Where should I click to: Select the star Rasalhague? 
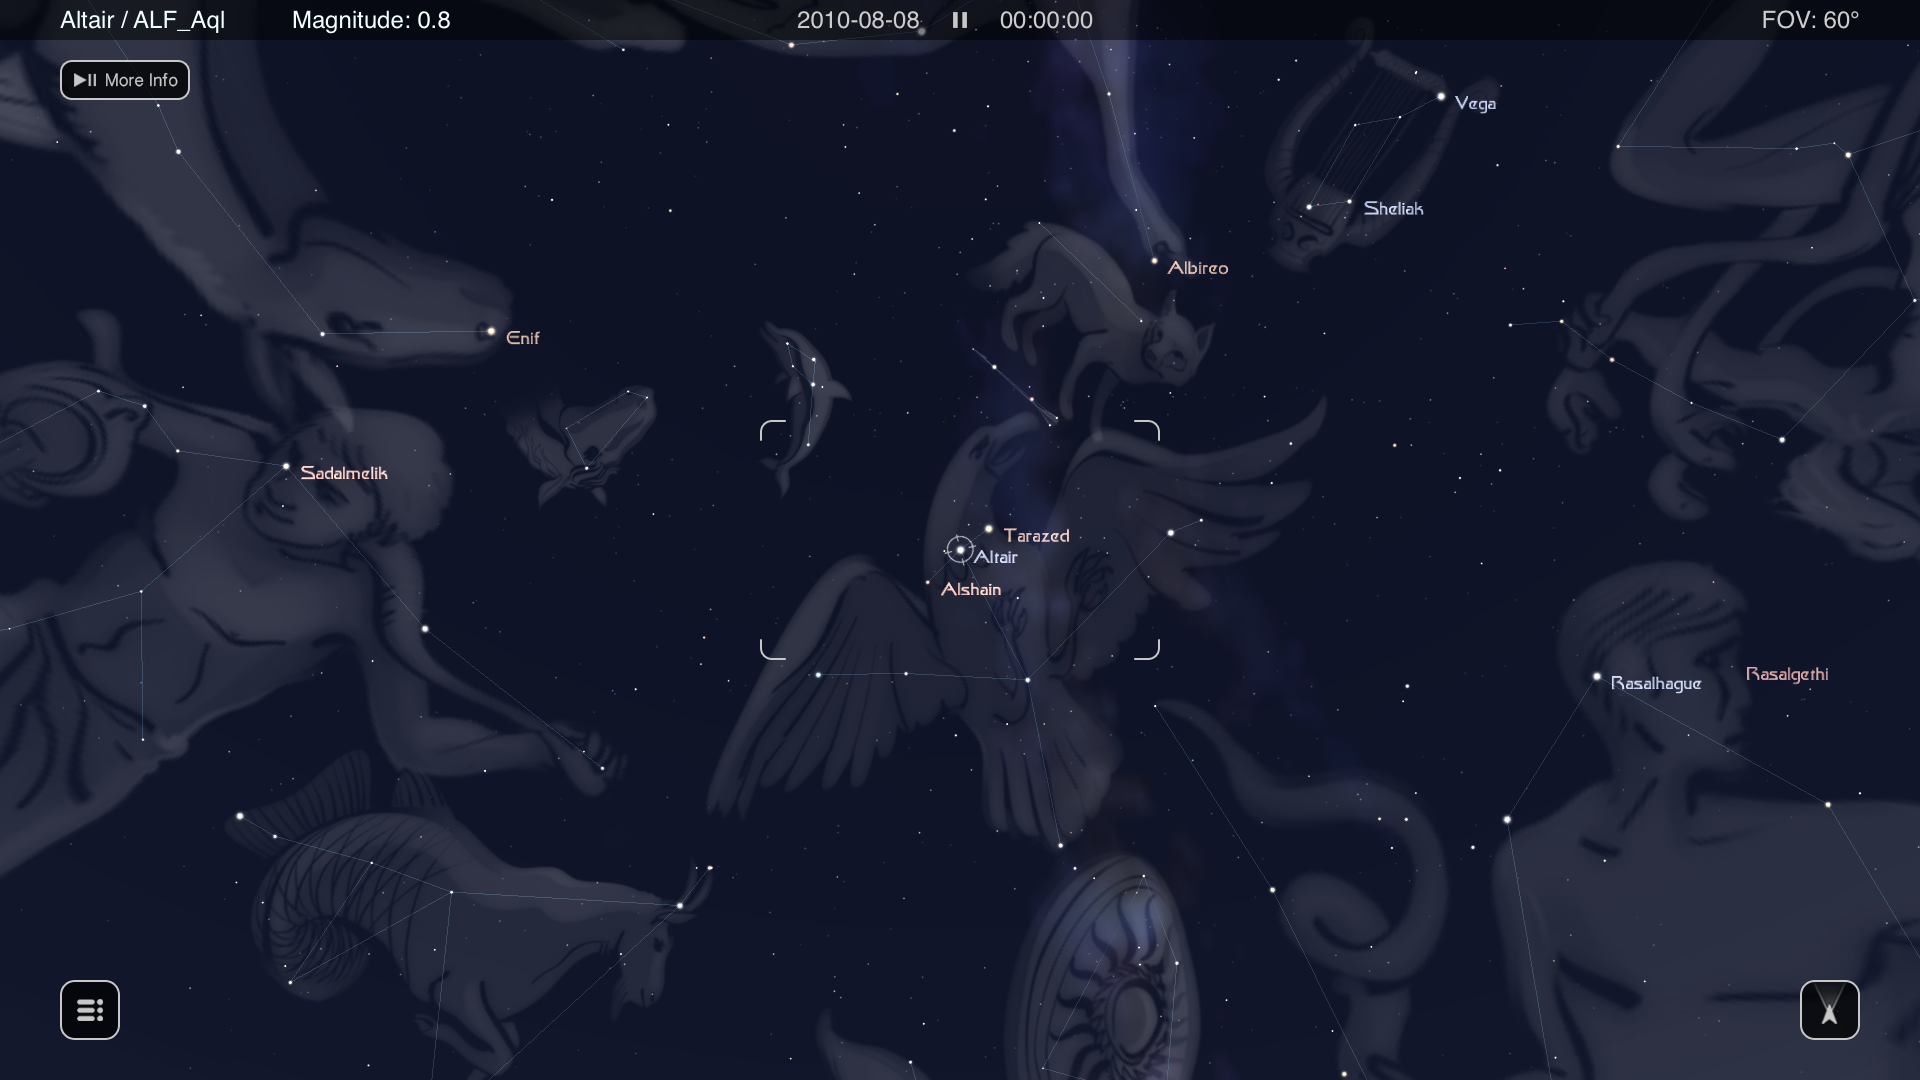click(x=1597, y=676)
